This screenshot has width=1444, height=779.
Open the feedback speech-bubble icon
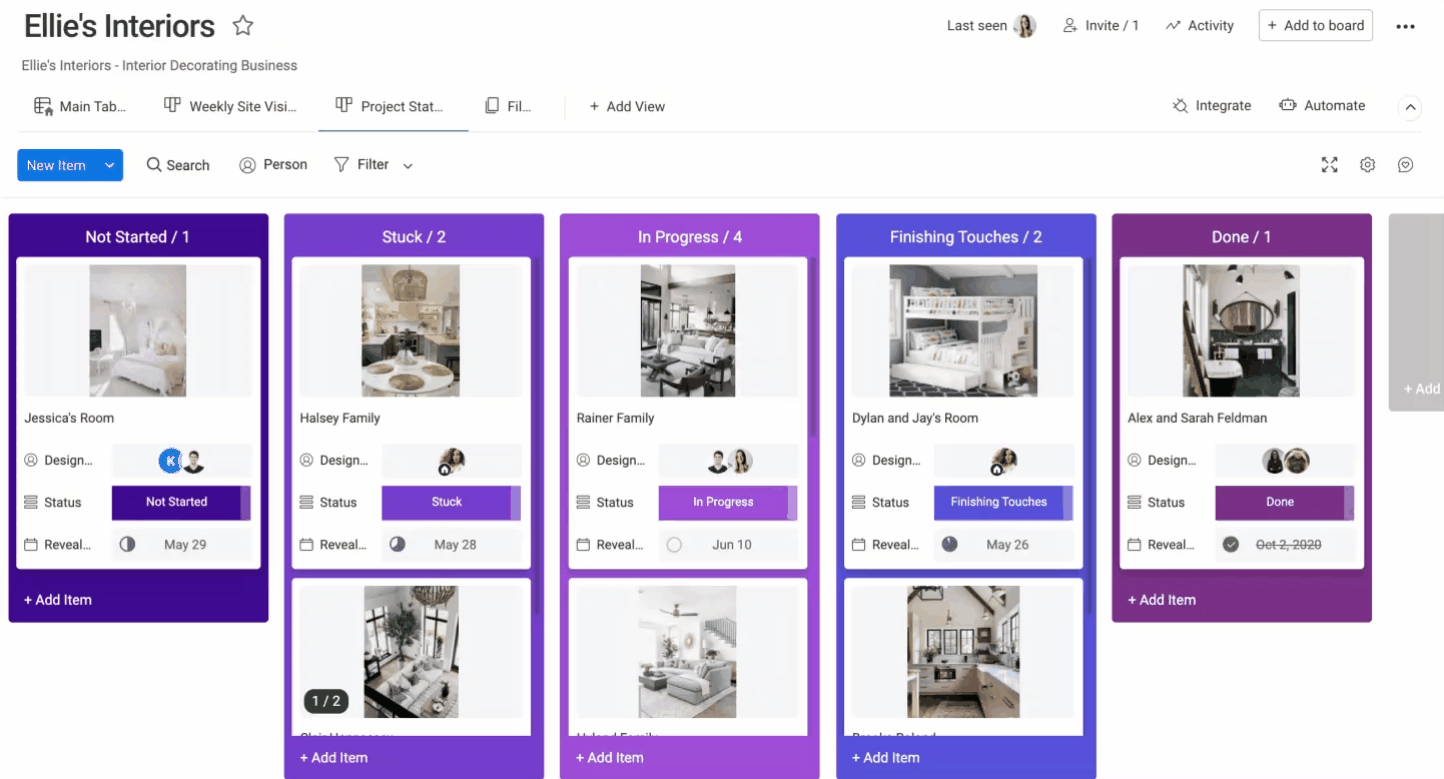click(1405, 165)
